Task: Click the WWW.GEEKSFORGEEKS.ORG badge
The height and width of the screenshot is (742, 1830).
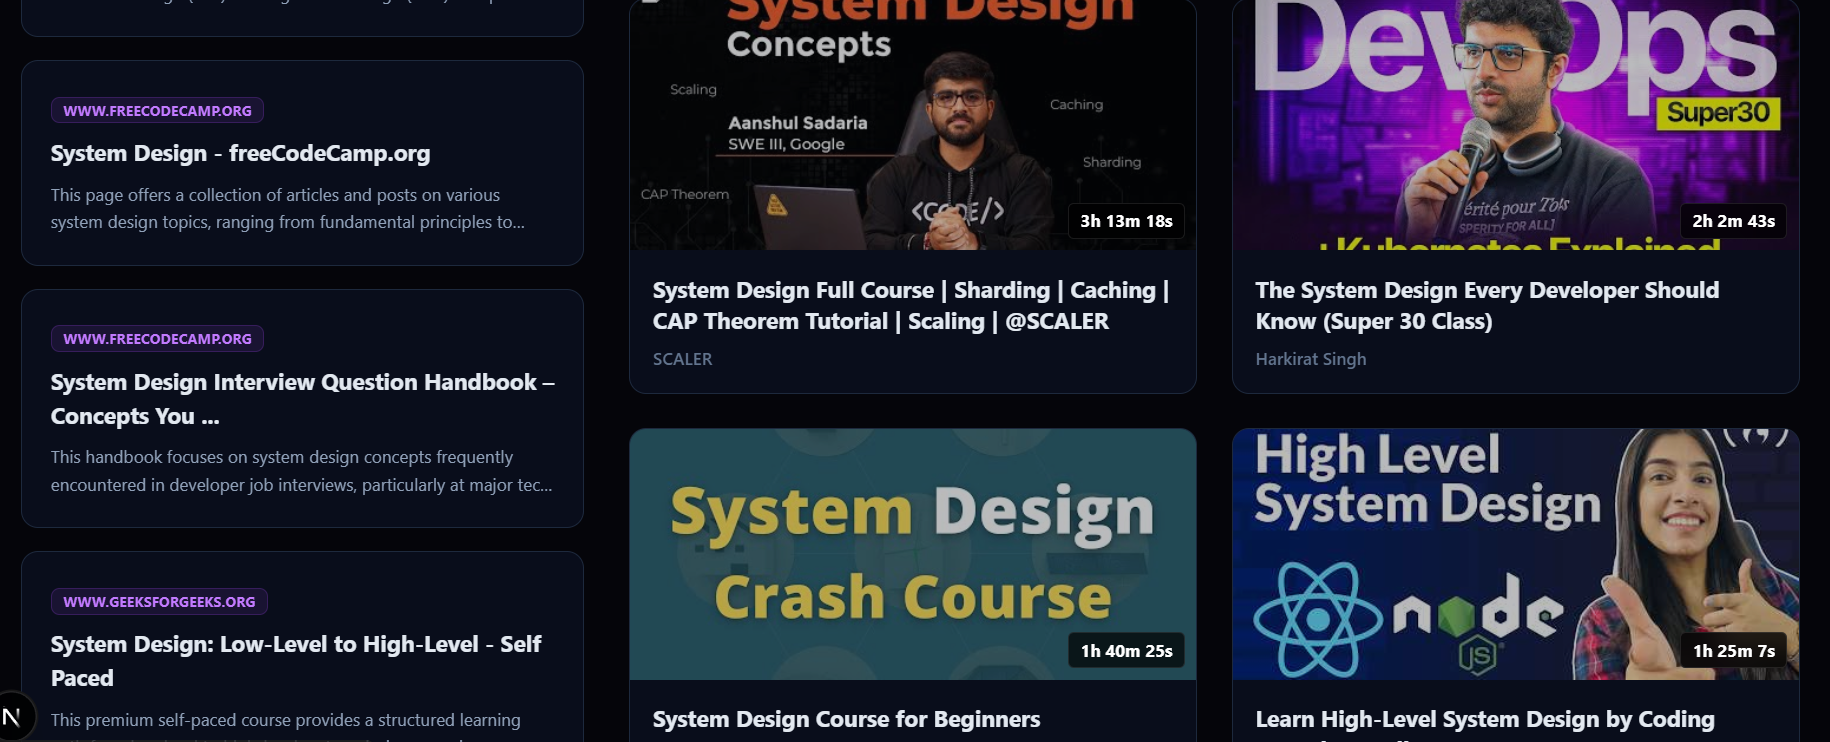Action: tap(159, 601)
